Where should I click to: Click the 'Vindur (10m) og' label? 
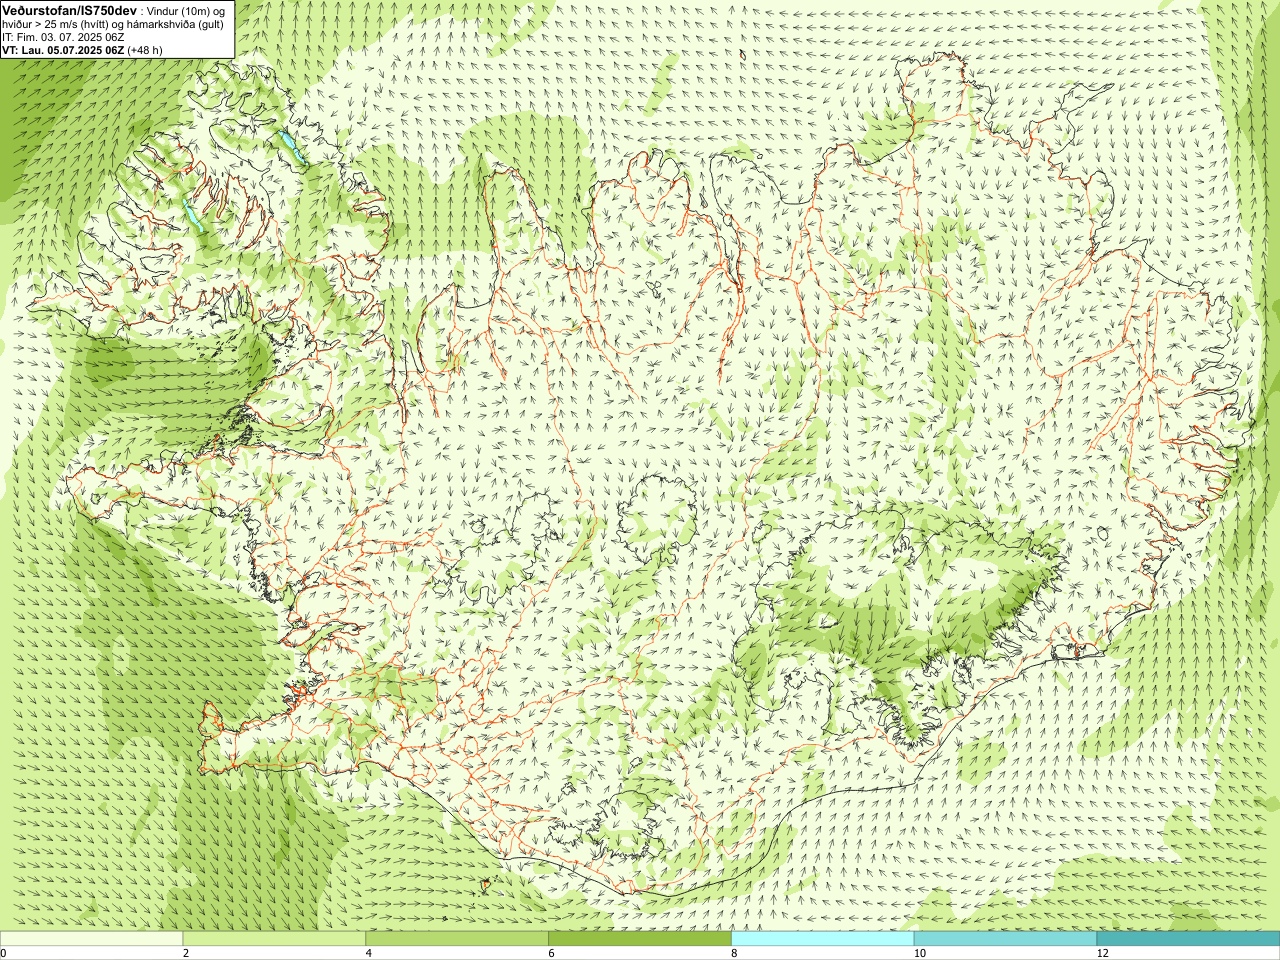pyautogui.click(x=186, y=10)
